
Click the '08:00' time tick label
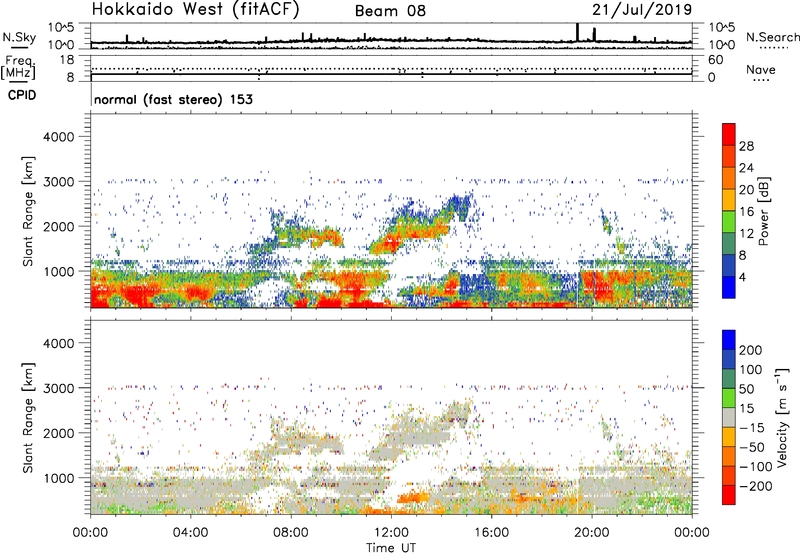291,533
